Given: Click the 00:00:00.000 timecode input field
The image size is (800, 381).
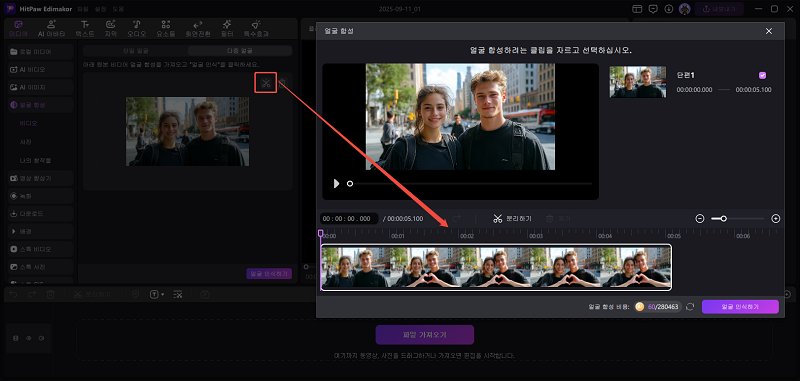Looking at the screenshot, I should point(349,218).
